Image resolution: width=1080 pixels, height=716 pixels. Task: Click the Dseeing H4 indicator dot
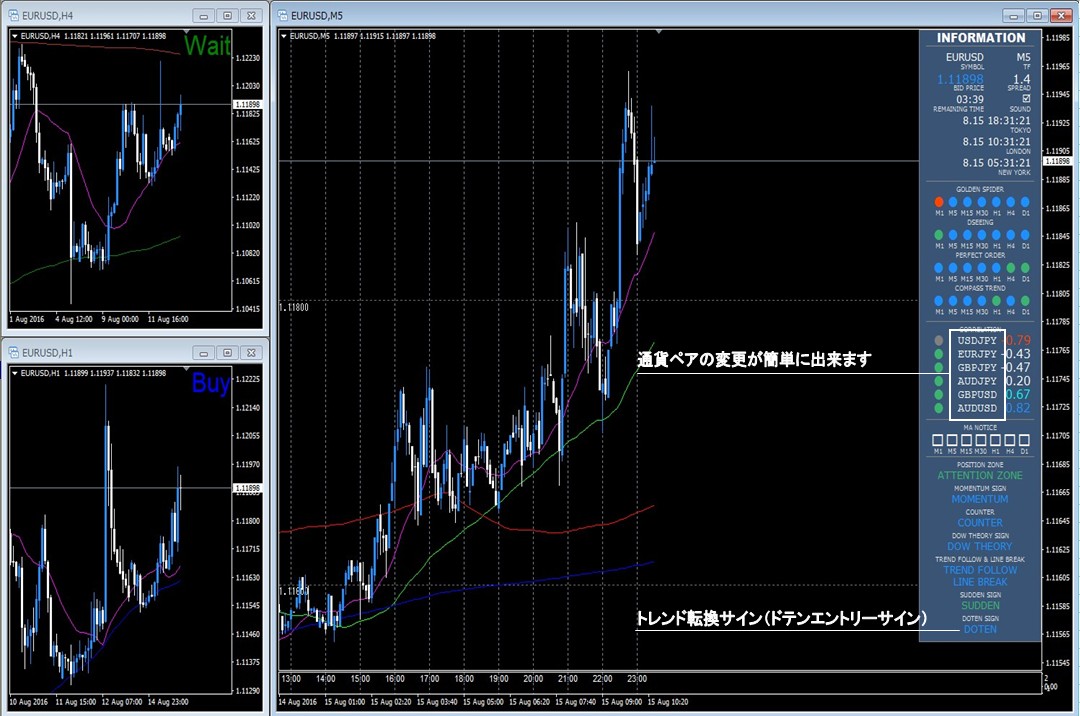pos(1010,235)
